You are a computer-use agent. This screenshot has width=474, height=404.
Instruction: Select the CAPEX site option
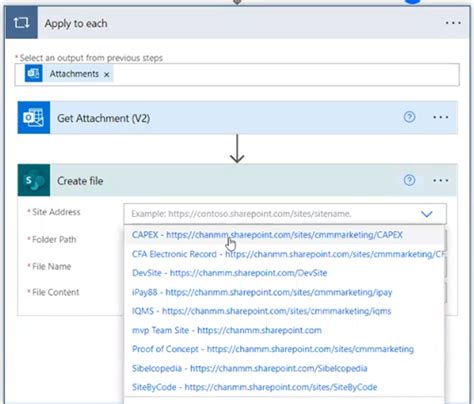[x=284, y=235]
